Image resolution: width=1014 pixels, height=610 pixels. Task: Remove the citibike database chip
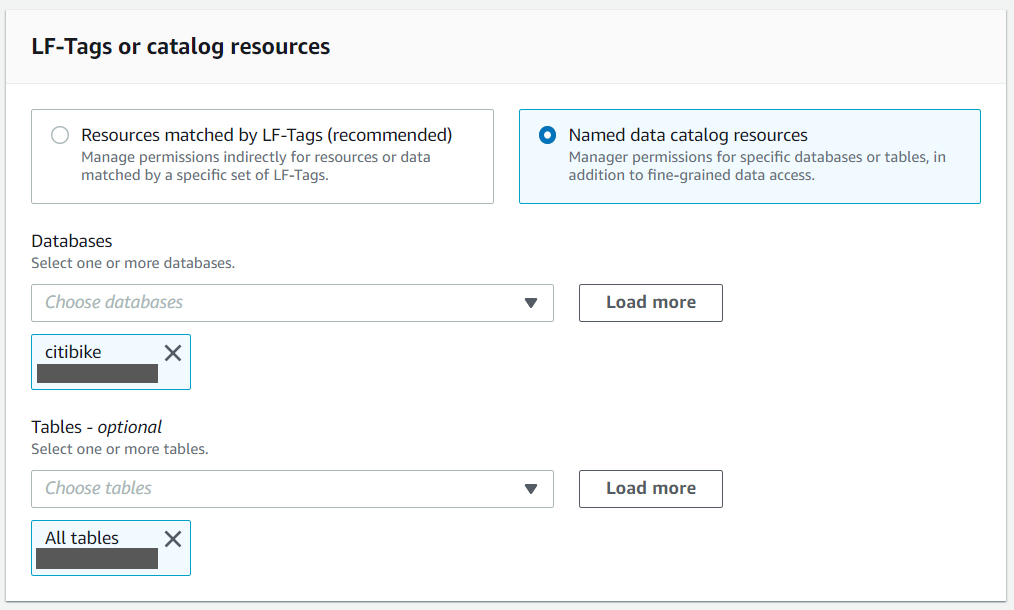tap(173, 352)
